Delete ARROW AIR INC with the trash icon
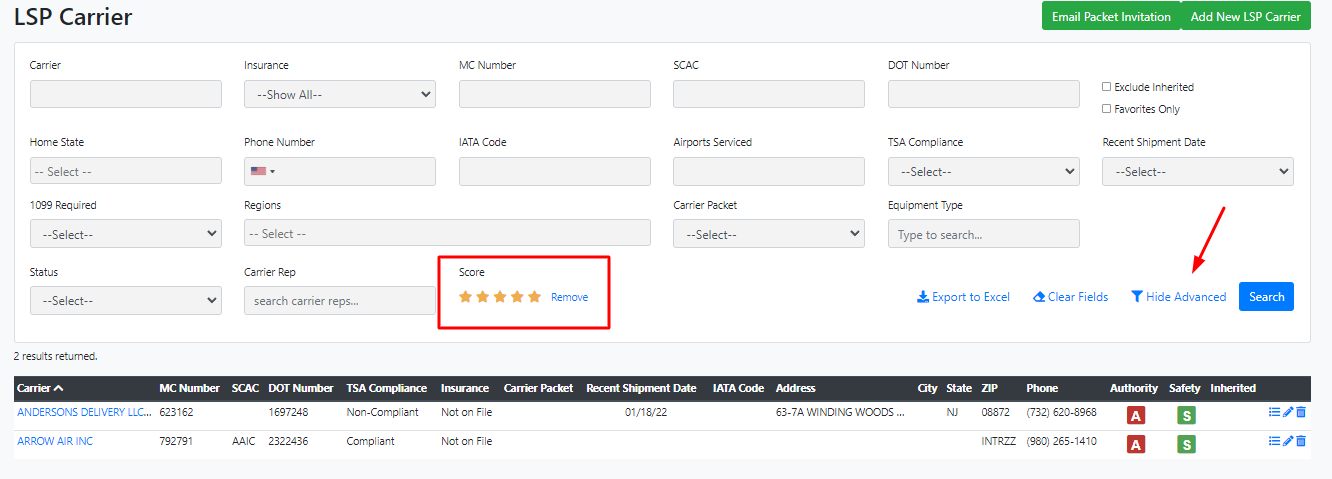This screenshot has width=1332, height=479. point(1301,441)
